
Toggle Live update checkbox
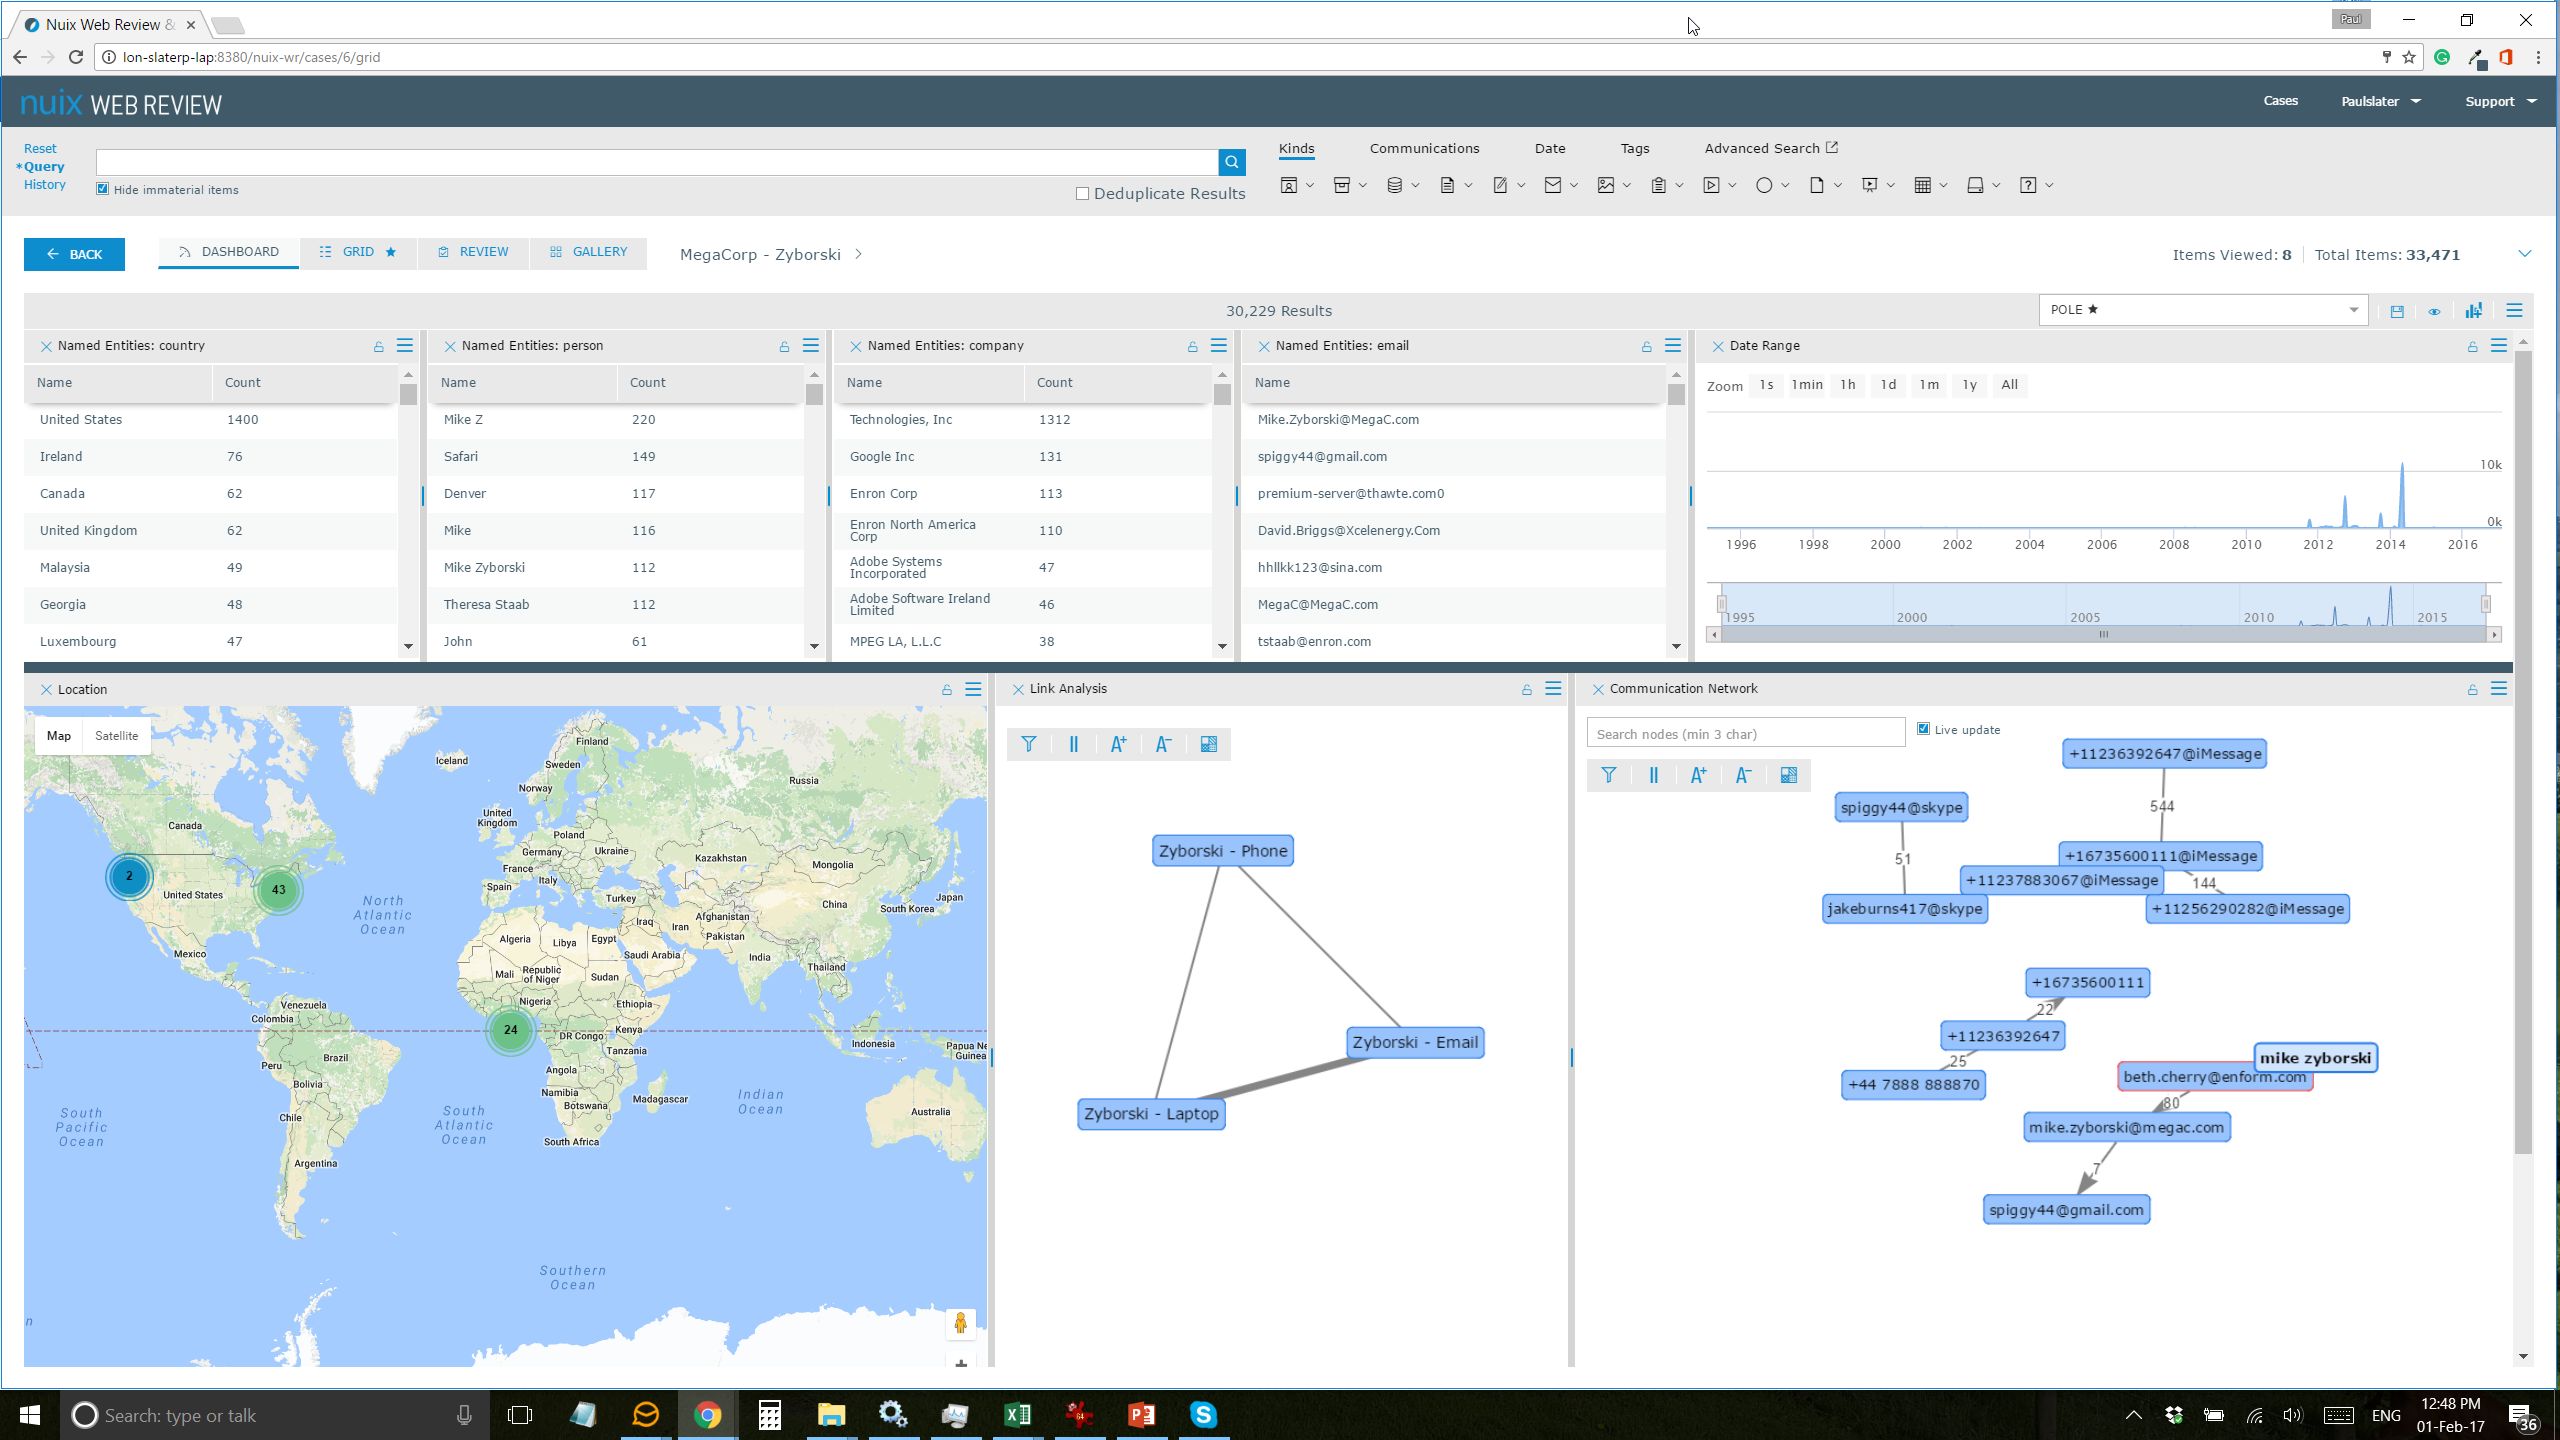point(1923,729)
